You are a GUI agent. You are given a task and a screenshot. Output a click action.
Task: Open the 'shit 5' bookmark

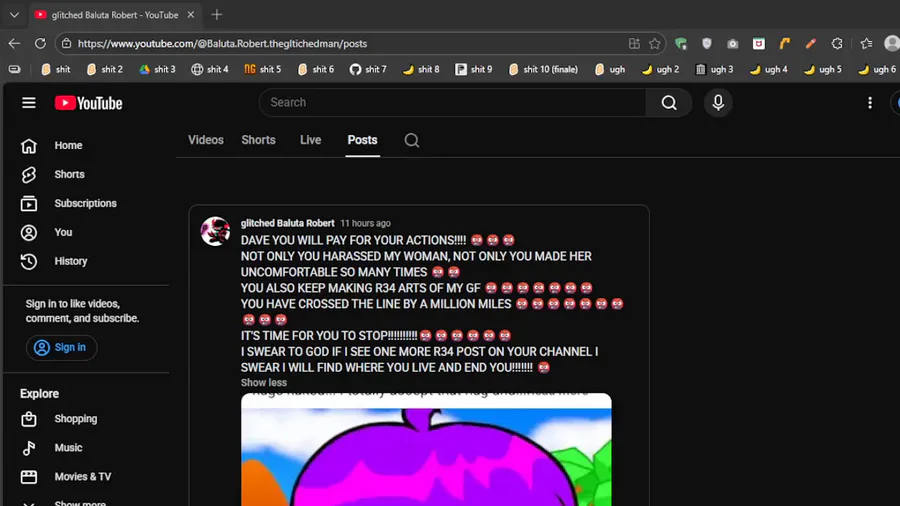[x=262, y=69]
